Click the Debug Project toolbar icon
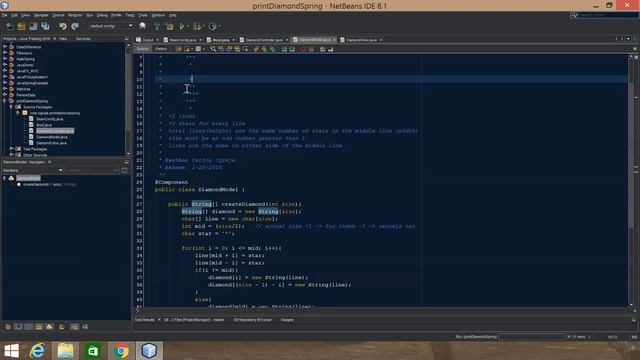The height and width of the screenshot is (360, 640). click(x=197, y=27)
